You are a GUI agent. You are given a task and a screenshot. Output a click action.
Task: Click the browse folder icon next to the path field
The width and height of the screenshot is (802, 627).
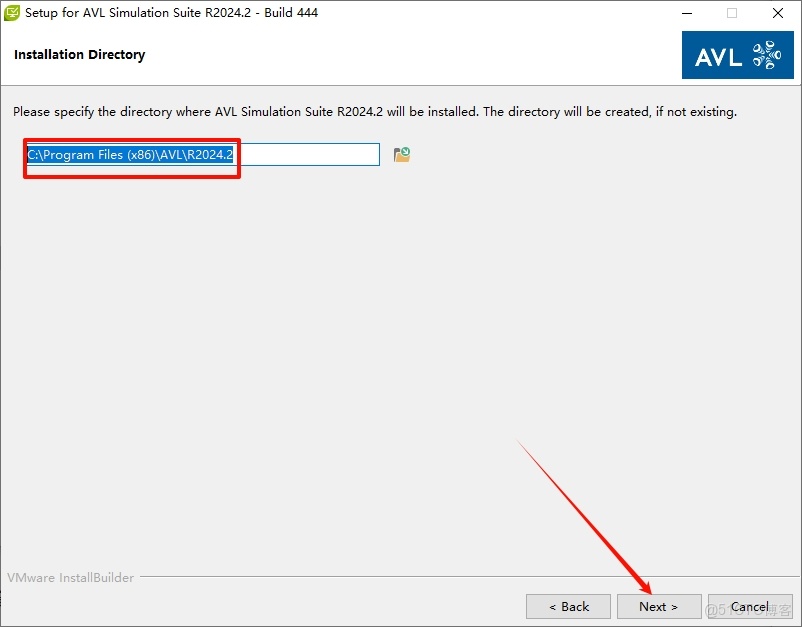pyautogui.click(x=402, y=154)
